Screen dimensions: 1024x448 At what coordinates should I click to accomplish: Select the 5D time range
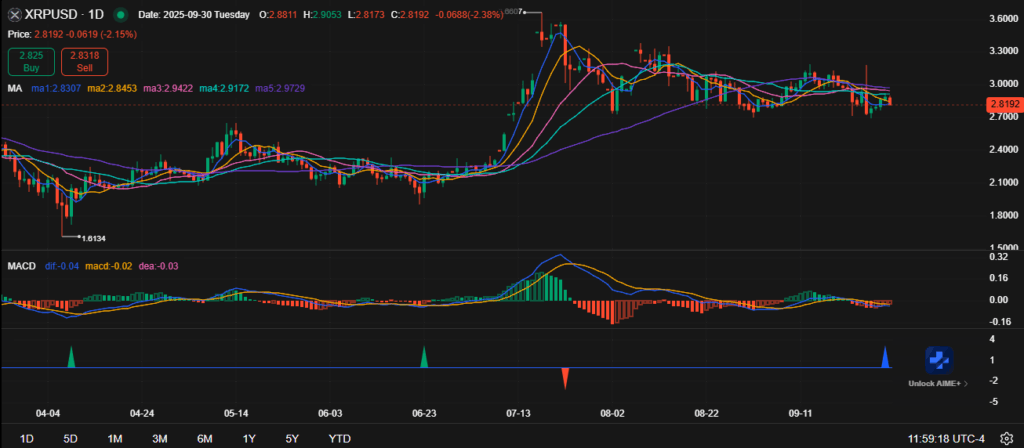pos(70,438)
